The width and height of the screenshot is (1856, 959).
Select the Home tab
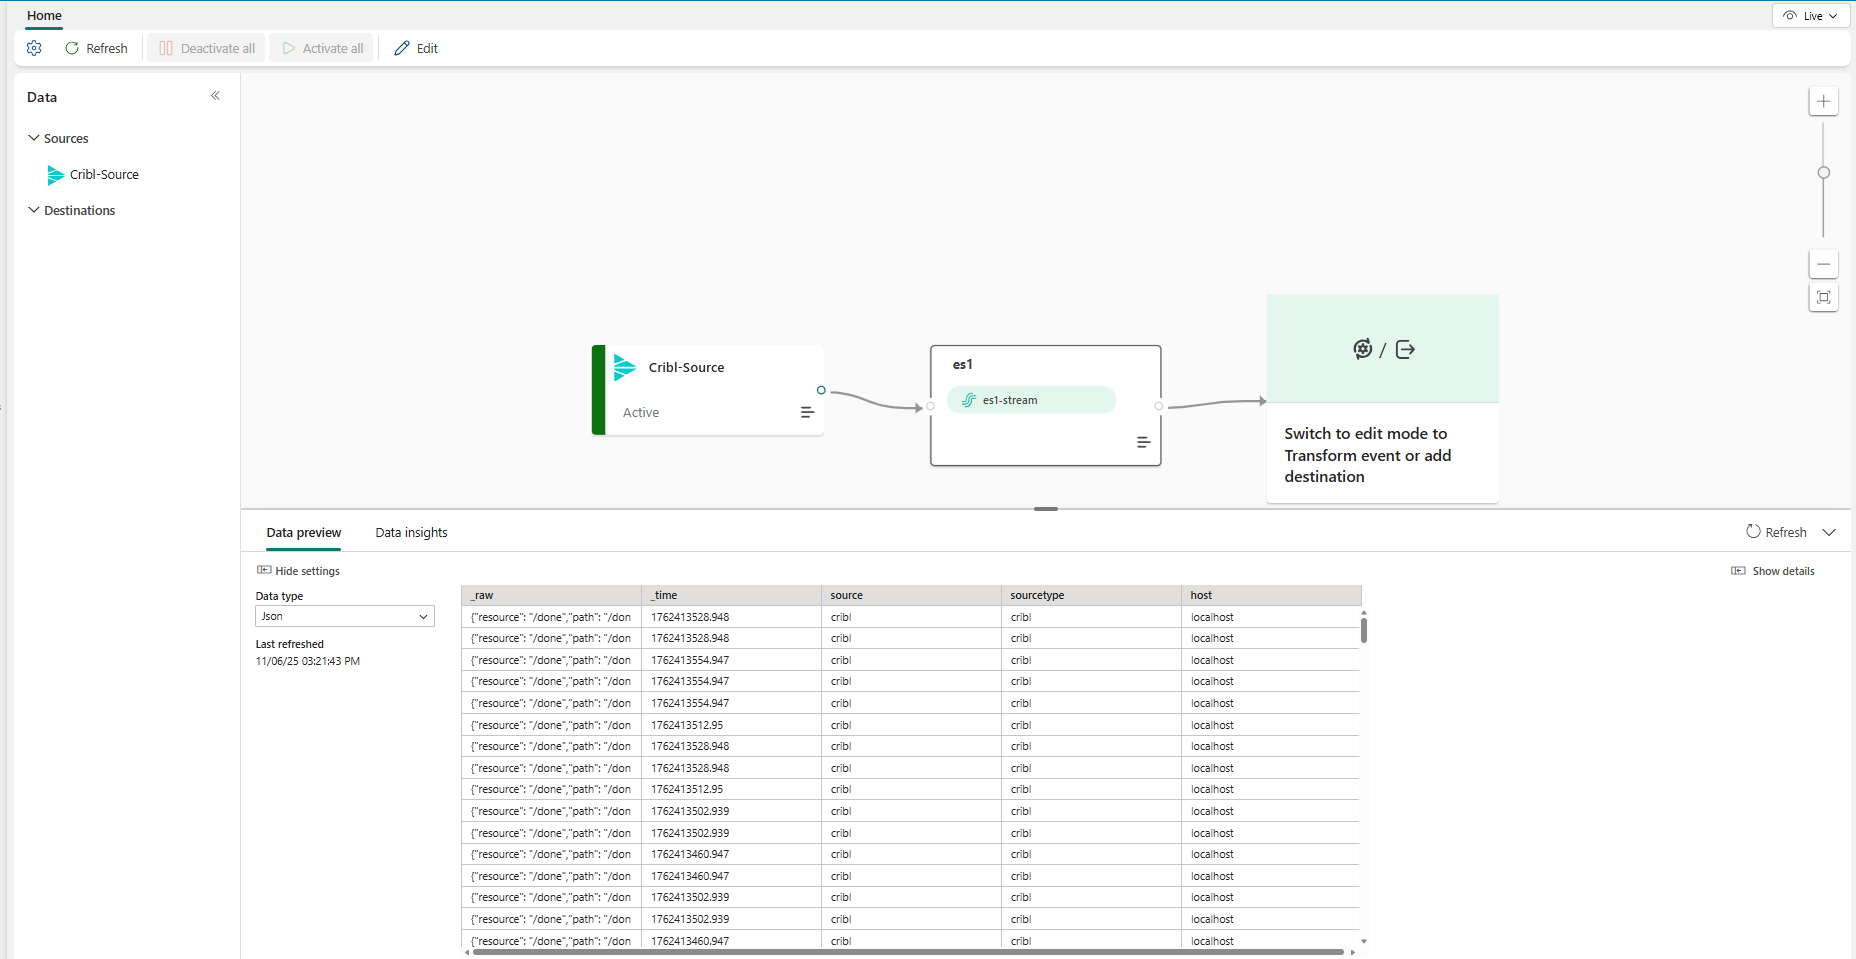(x=44, y=16)
